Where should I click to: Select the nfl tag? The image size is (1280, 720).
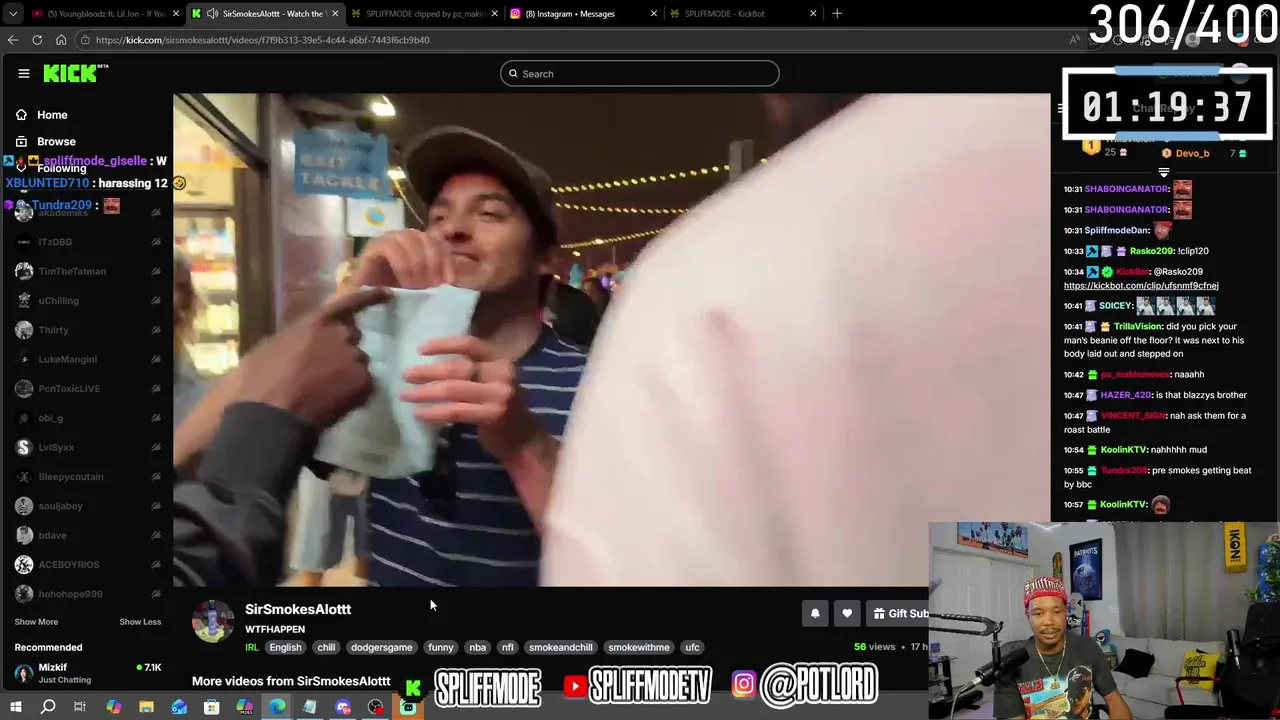click(x=507, y=647)
